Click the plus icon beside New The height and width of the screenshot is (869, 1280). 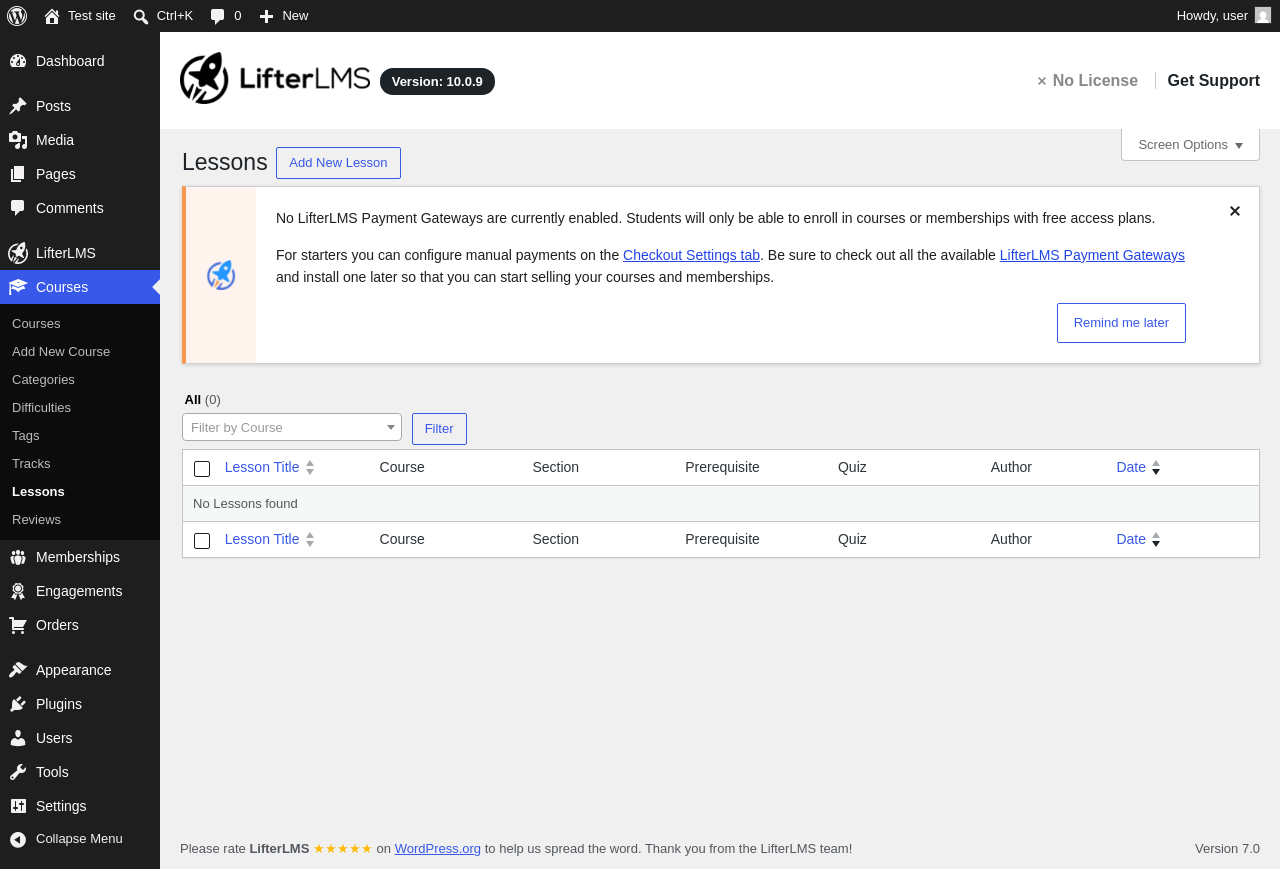(x=266, y=16)
